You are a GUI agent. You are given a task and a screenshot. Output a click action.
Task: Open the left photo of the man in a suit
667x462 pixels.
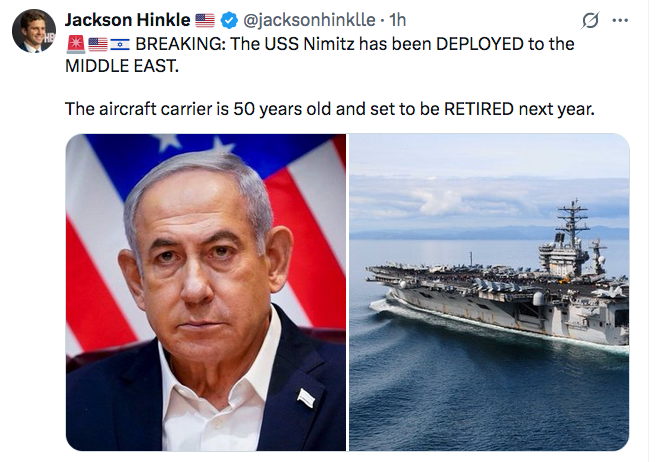click(x=205, y=292)
